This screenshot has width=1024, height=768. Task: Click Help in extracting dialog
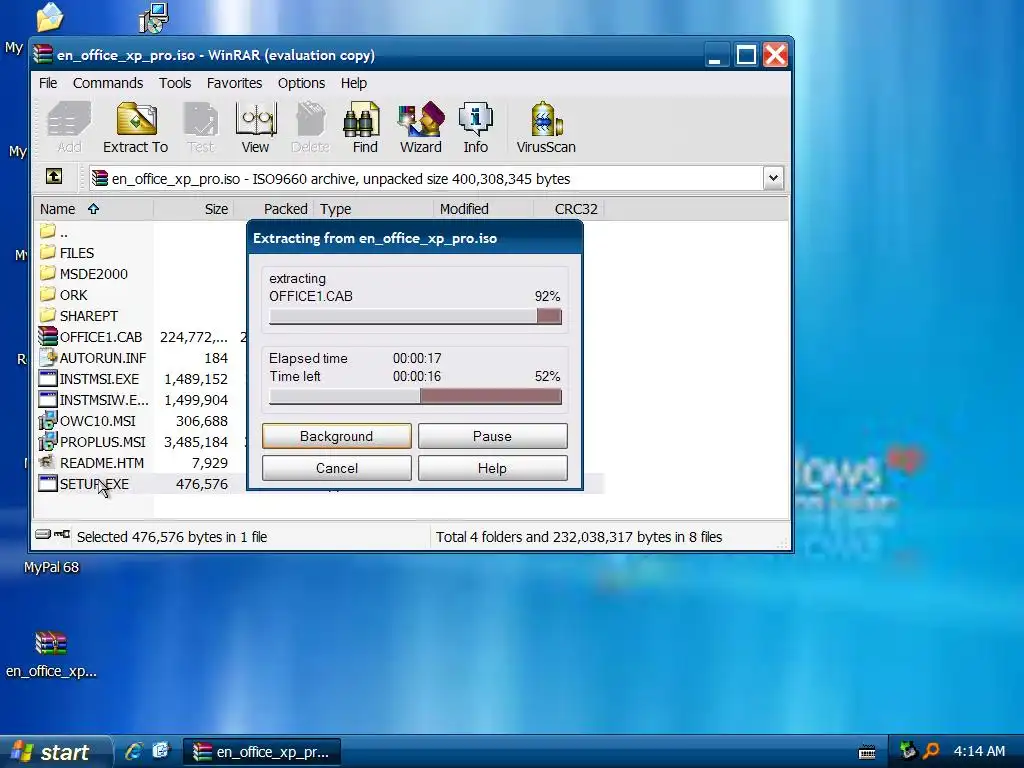point(492,468)
